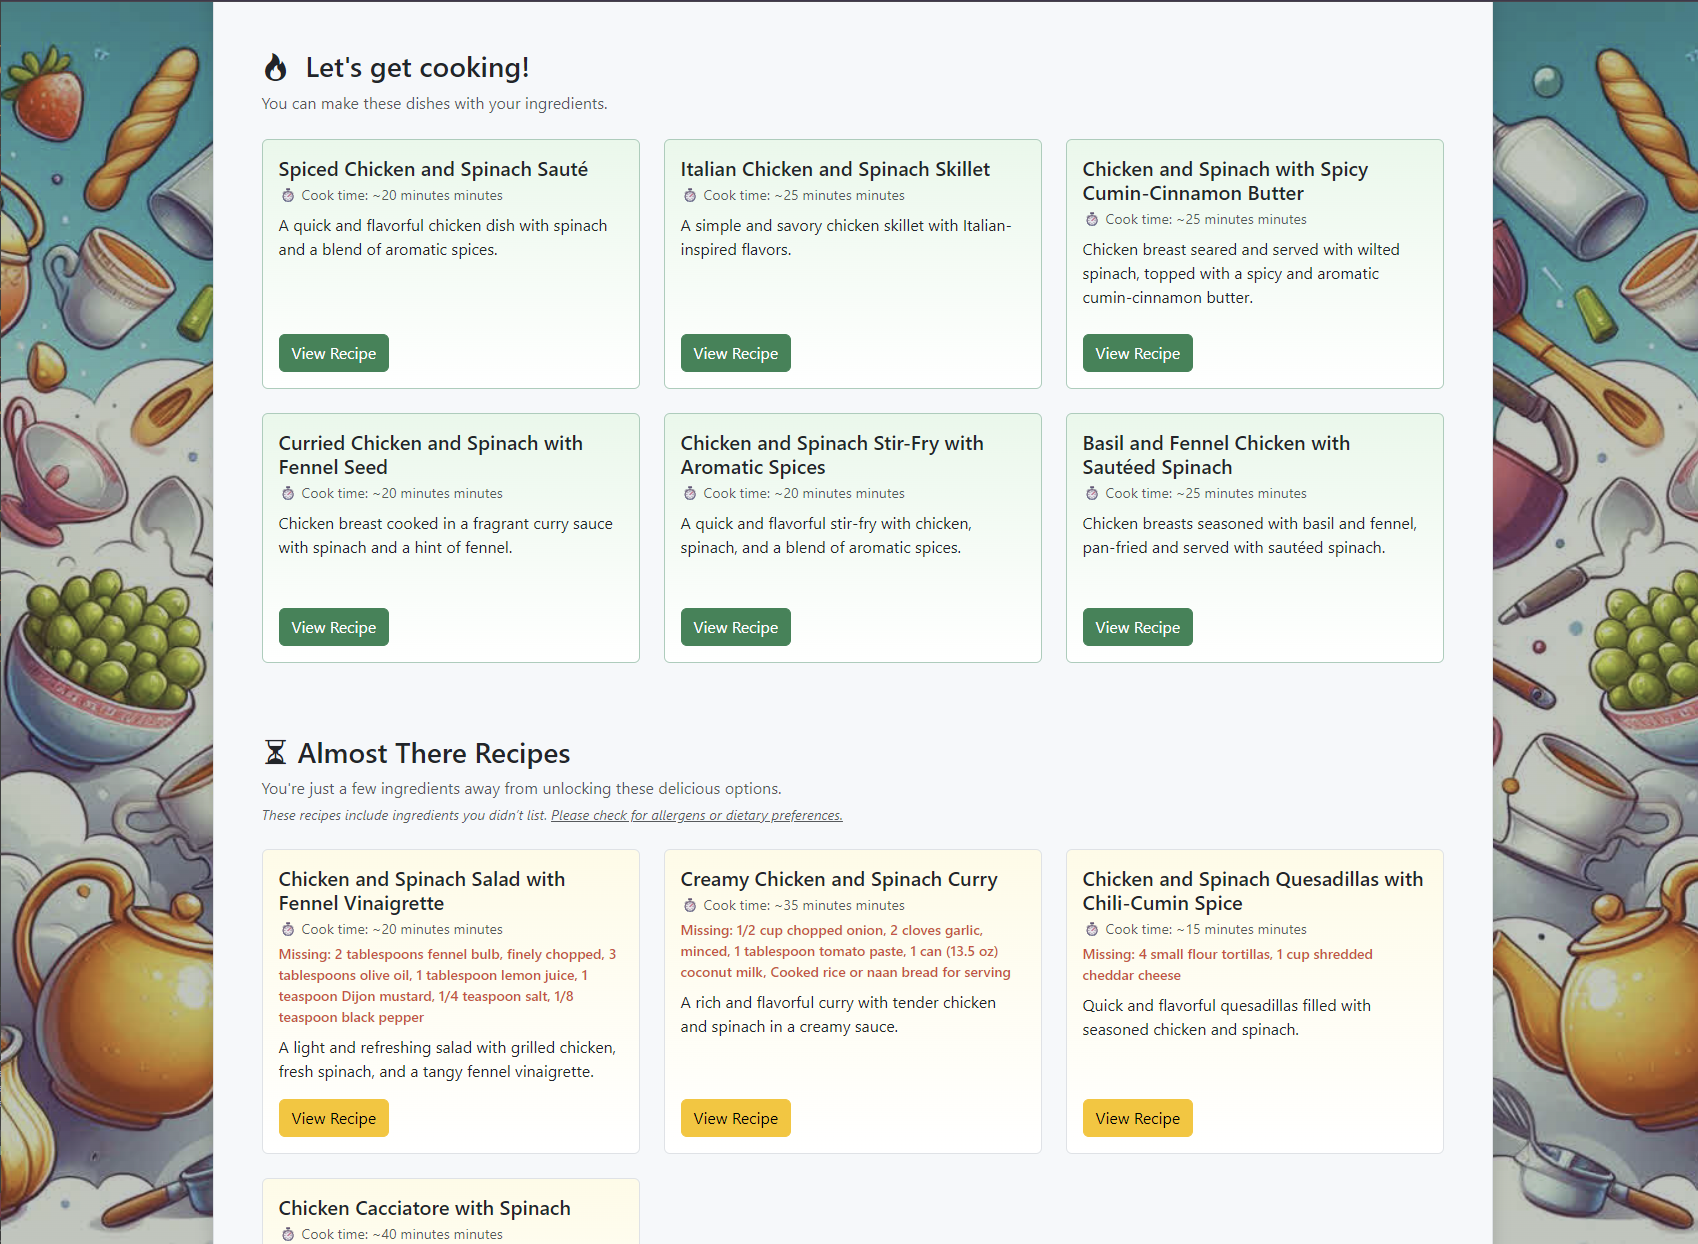Open recipe for Chicken Salad with Fennel Vinaigrette
This screenshot has width=1698, height=1244.
click(333, 1118)
